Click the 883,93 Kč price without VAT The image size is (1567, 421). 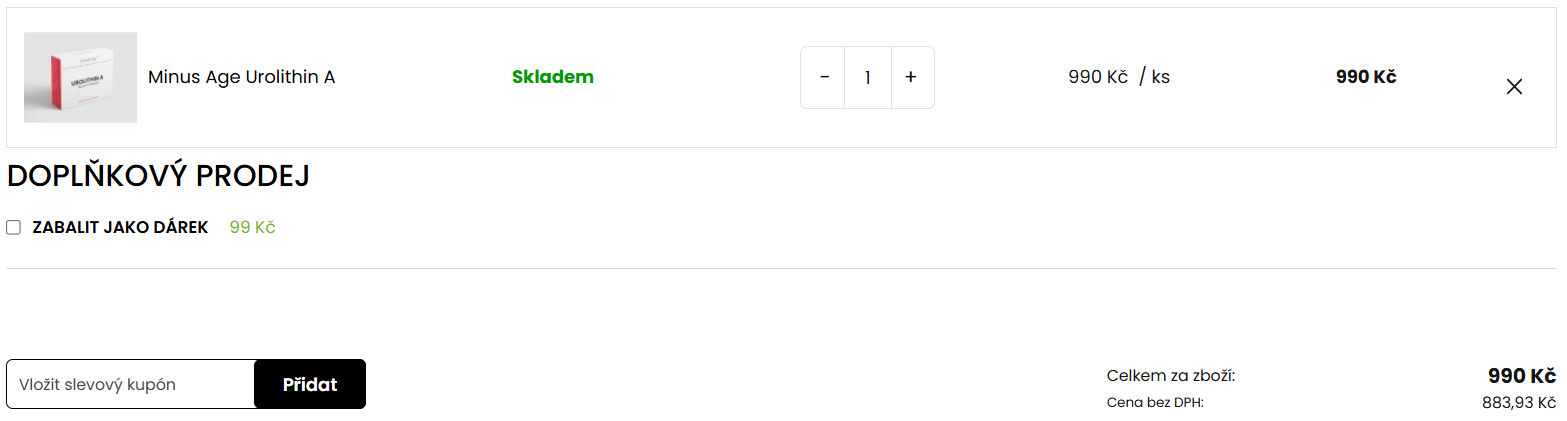pyautogui.click(x=1518, y=403)
